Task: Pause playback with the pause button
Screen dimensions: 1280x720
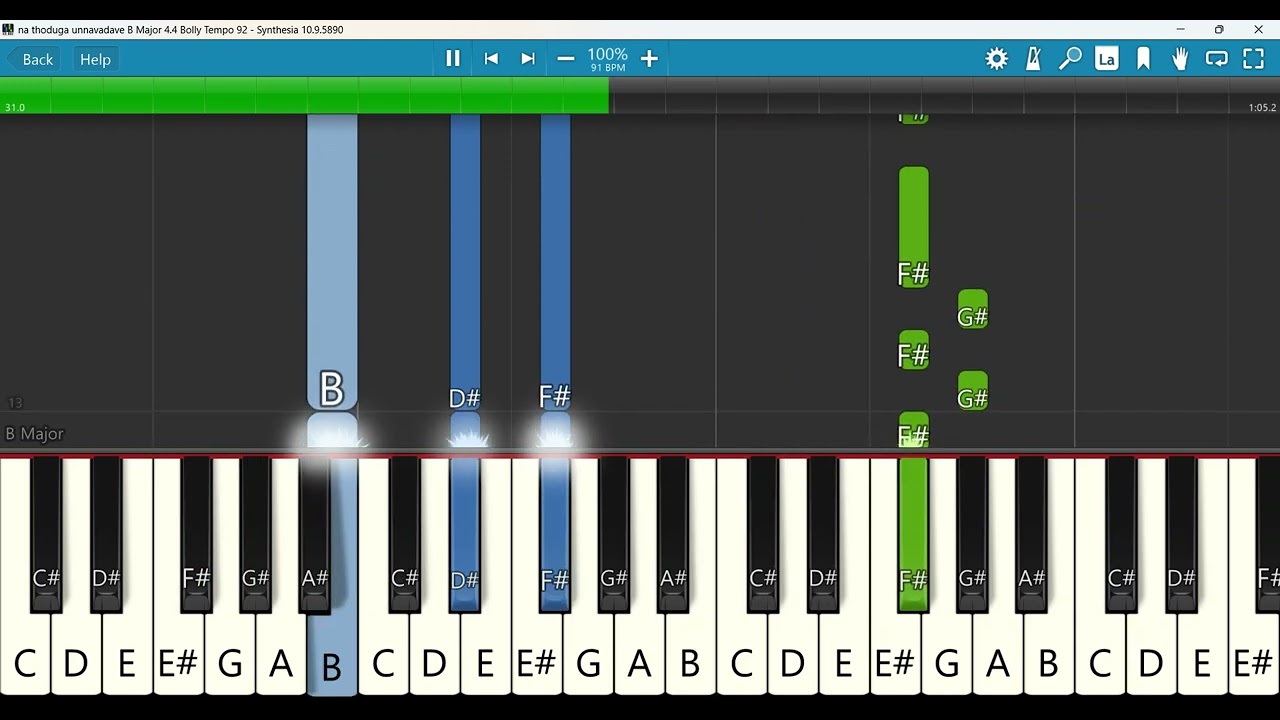Action: point(453,59)
